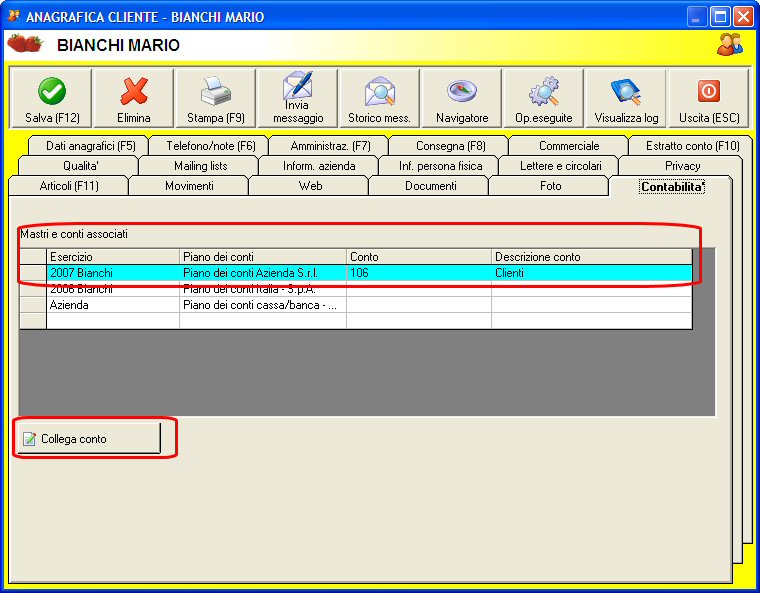Click the row selector of 2007 Bianchi
This screenshot has width=760, height=593.
(x=33, y=272)
